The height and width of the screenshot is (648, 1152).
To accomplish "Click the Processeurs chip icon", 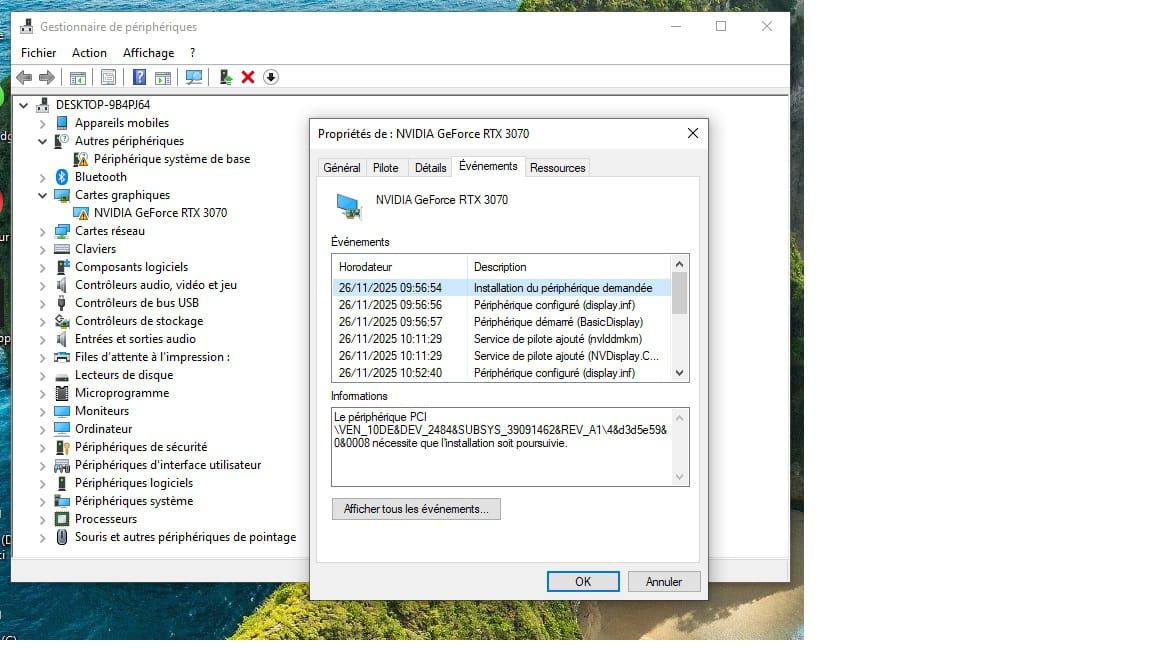I will [x=62, y=519].
